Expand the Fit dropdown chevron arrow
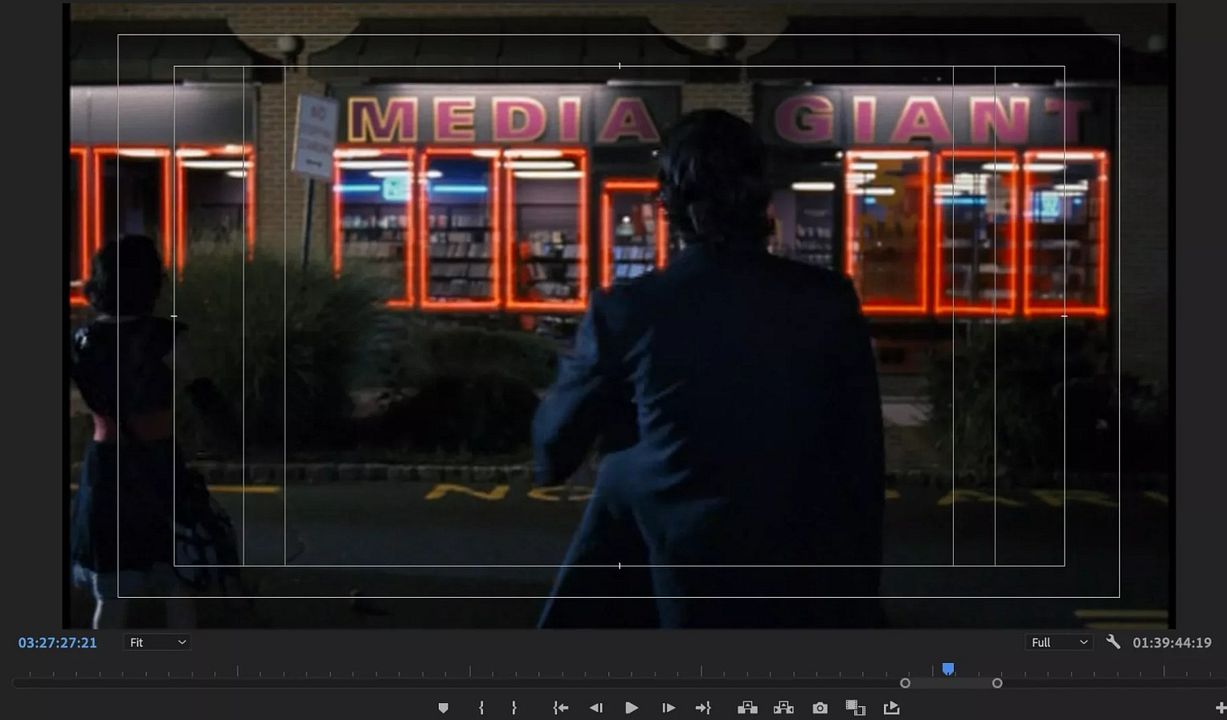 184,643
